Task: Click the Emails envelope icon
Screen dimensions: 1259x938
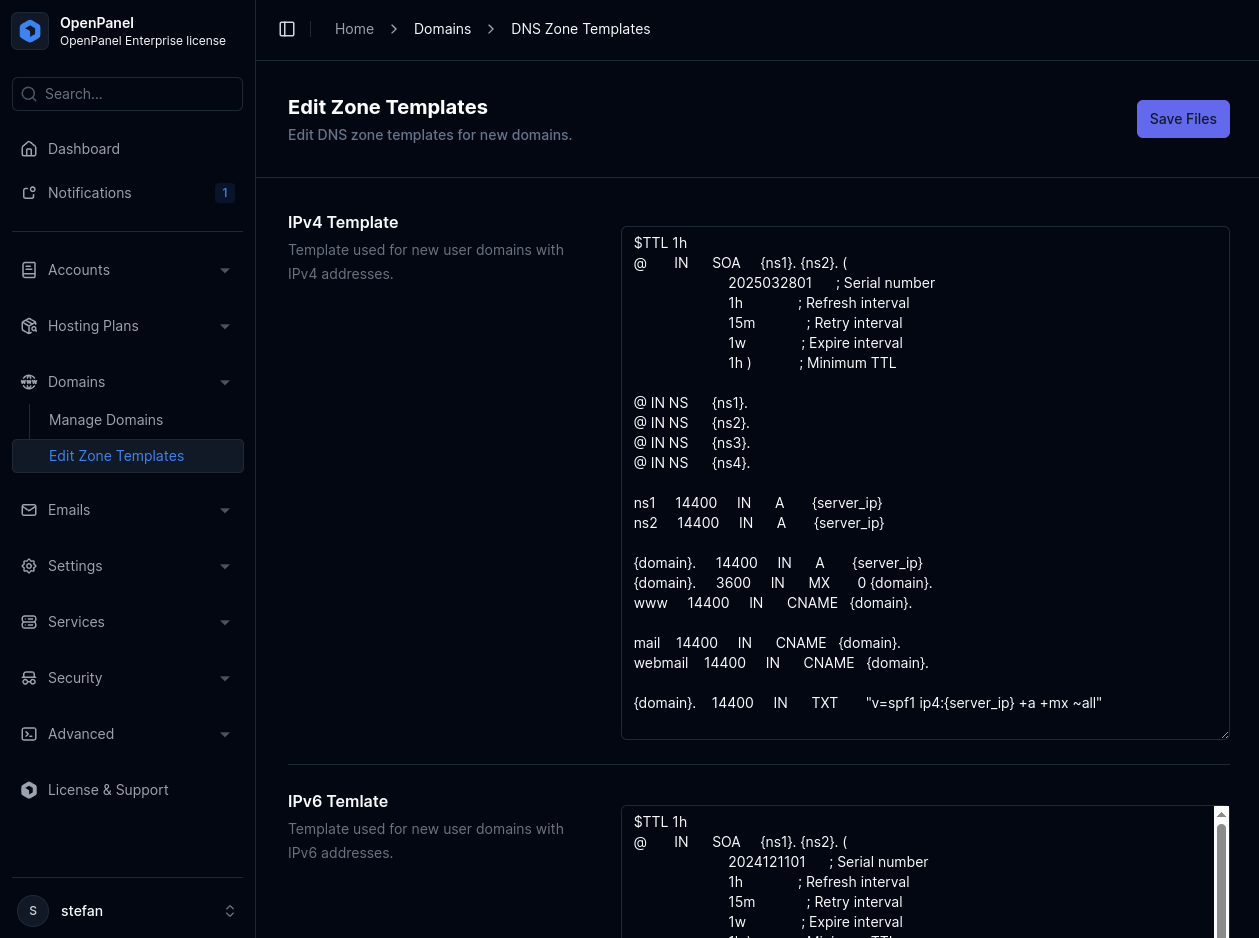Action: 29,510
